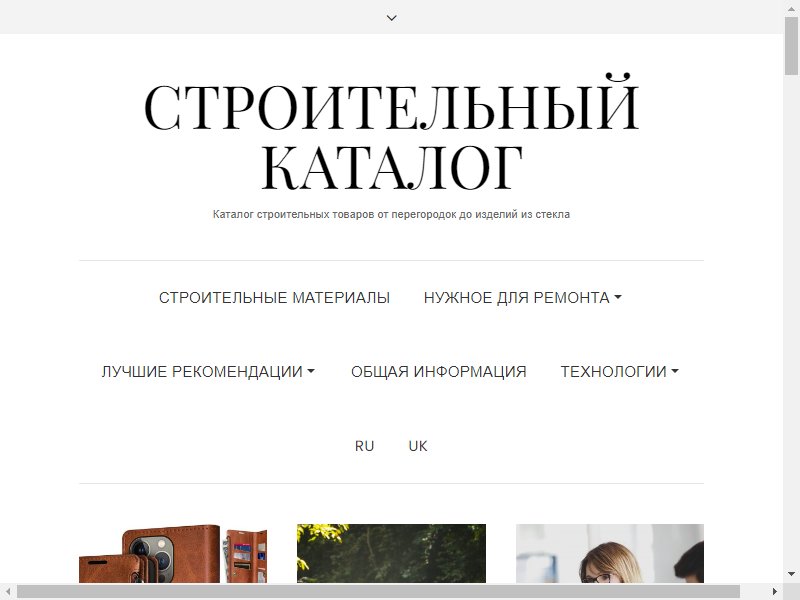Click the tagline Каталог строительных товаров
Viewport: 800px width, 600px height.
391,214
